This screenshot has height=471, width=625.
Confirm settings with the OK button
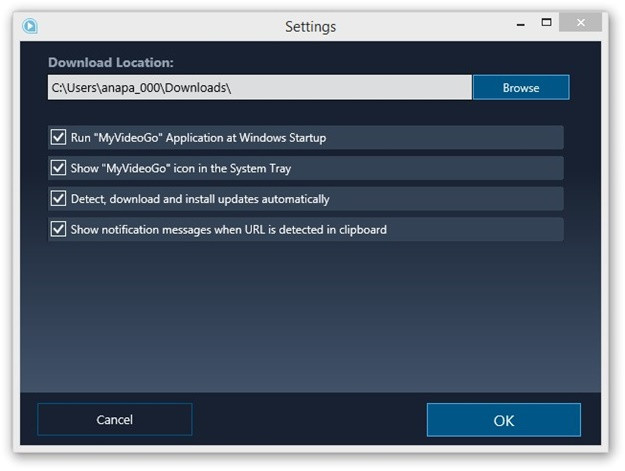coord(504,420)
